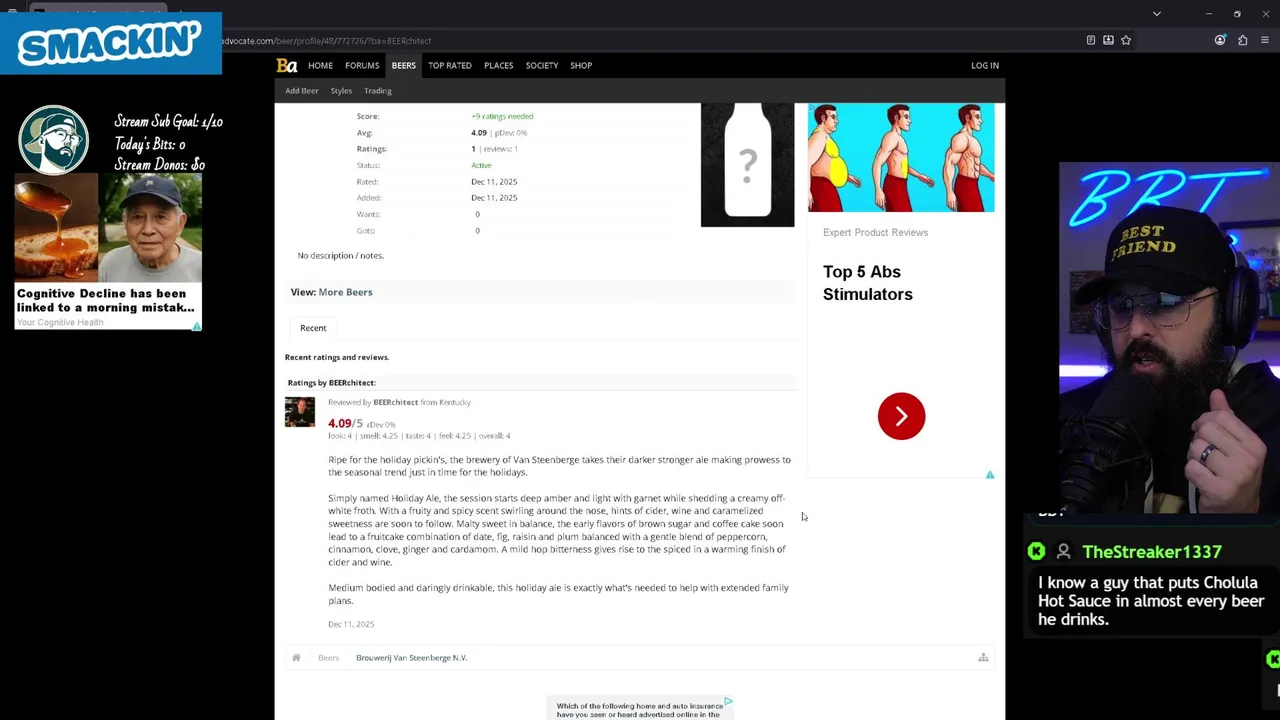The width and height of the screenshot is (1280, 720).
Task: Click the Expert Product Reviews ad label
Action: pyautogui.click(x=875, y=233)
